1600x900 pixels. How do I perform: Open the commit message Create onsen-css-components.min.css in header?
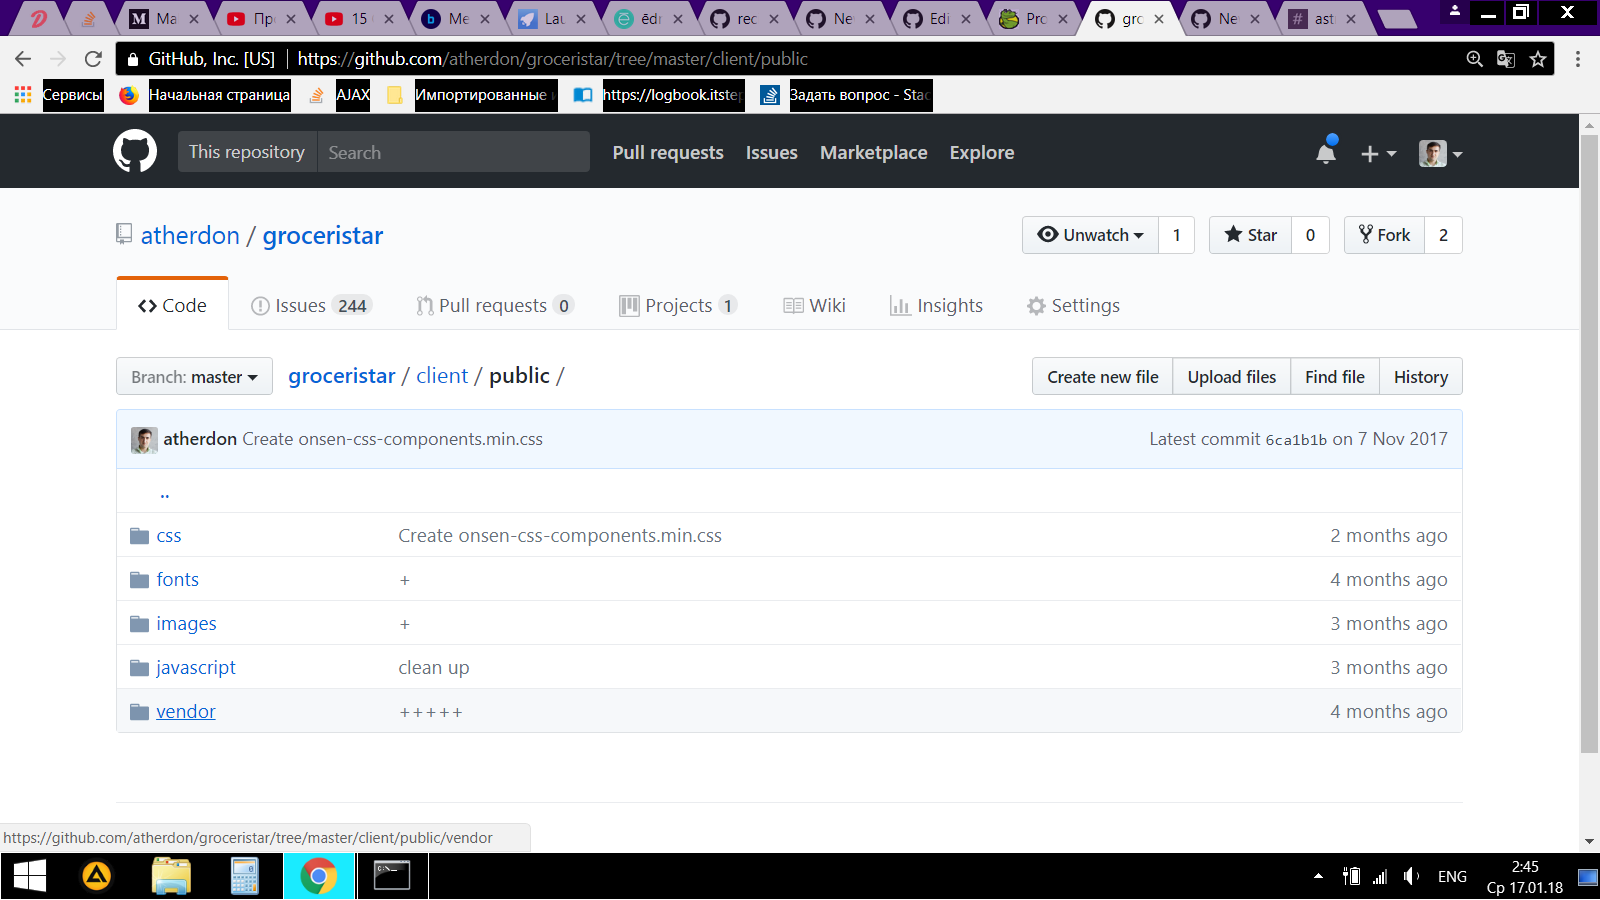point(392,439)
